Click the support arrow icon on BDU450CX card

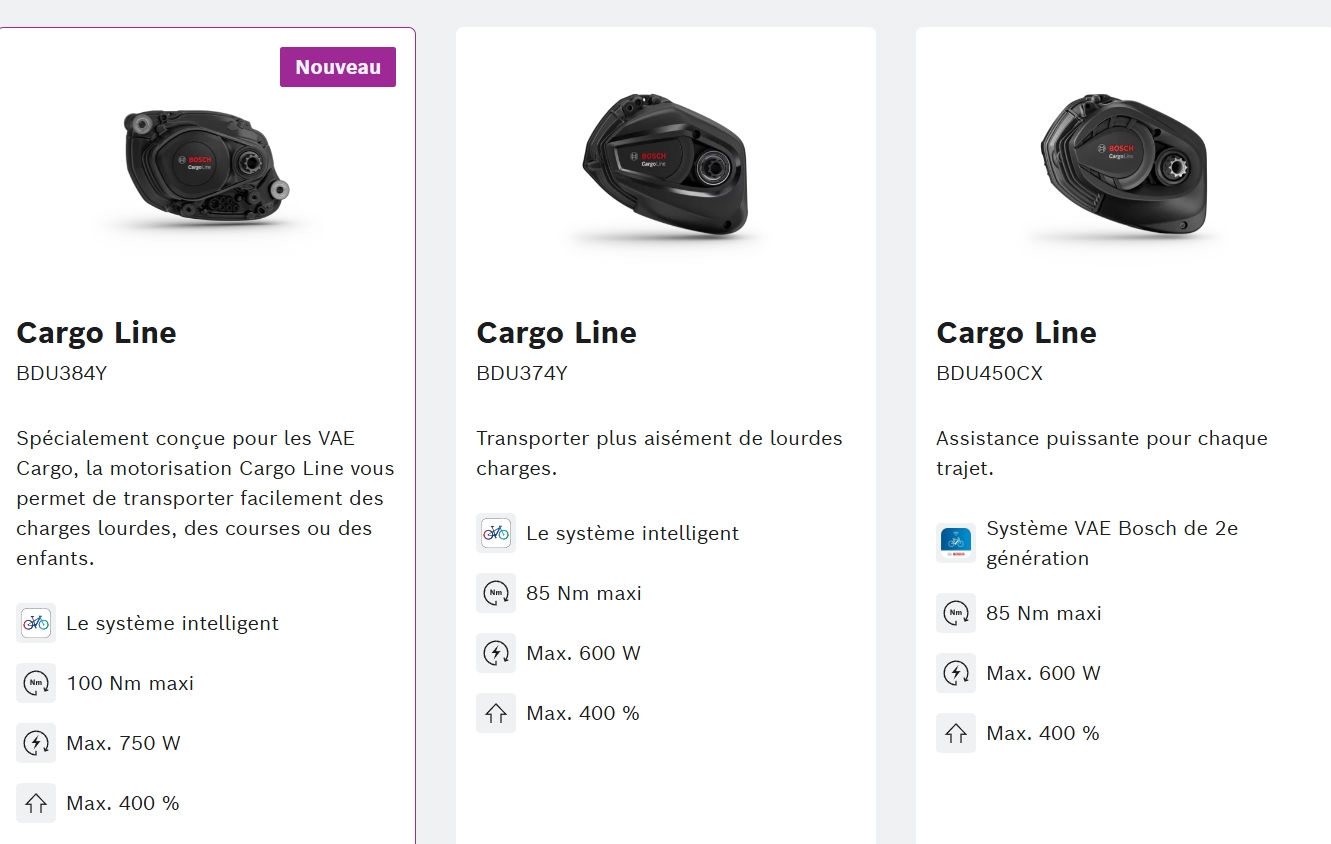click(956, 733)
